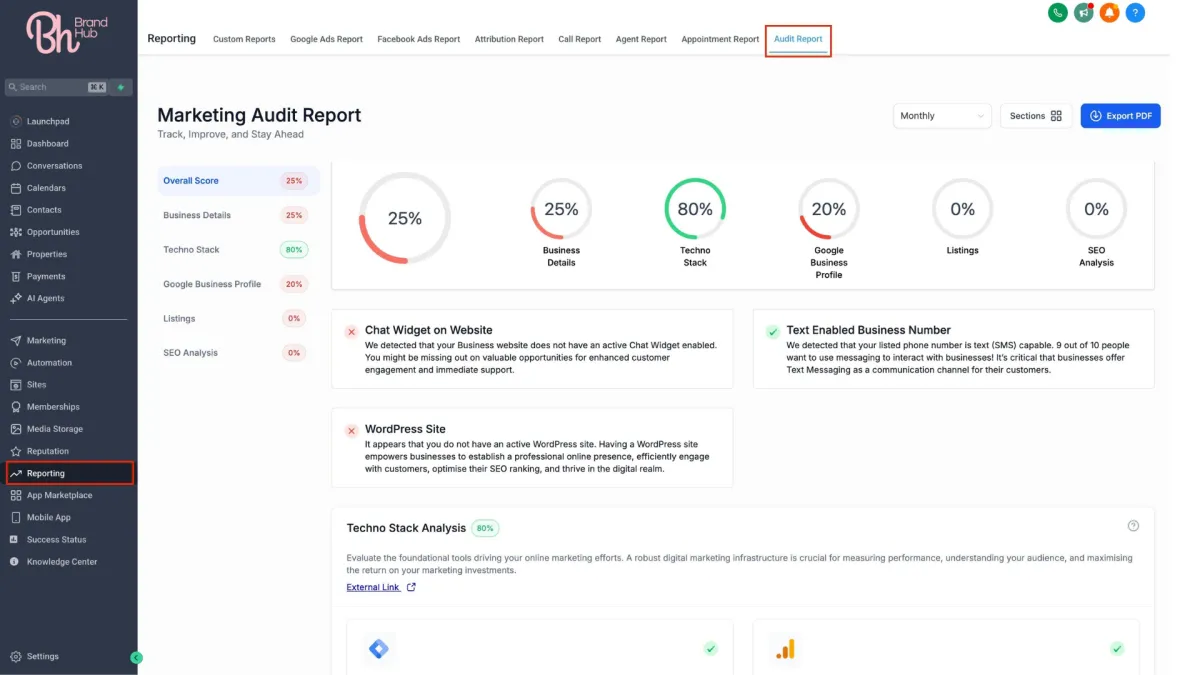This screenshot has height=675, width=1200.
Task: Click the Google Analytics logo icon
Action: tap(785, 649)
